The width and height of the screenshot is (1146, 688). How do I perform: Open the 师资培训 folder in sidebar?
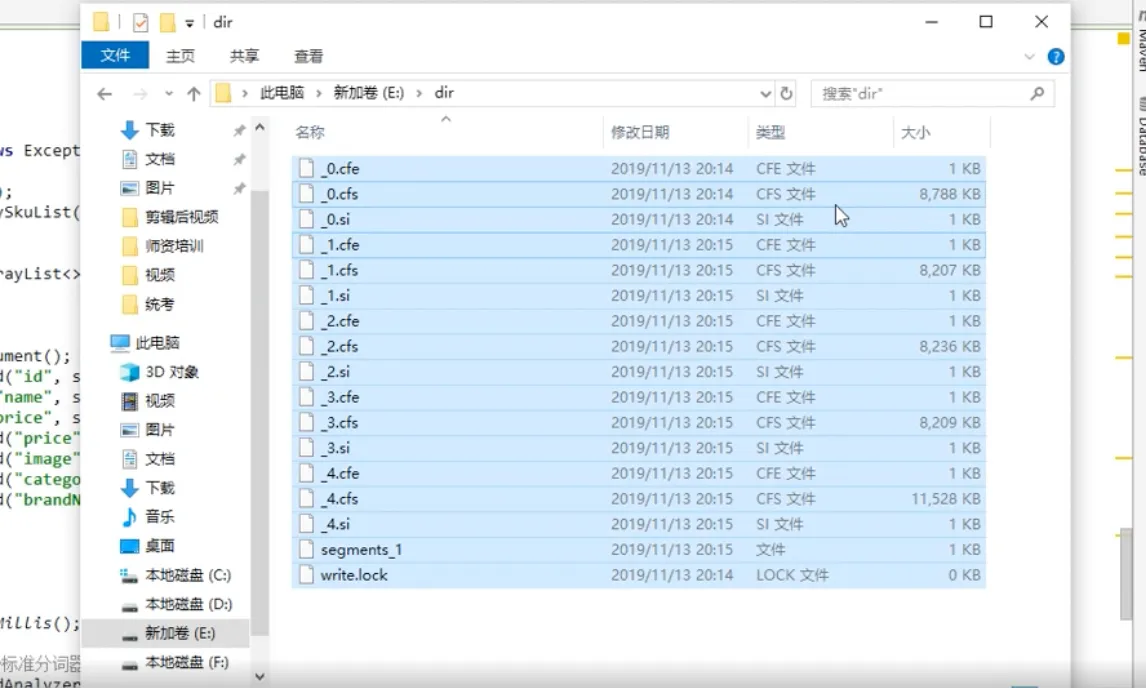174,246
